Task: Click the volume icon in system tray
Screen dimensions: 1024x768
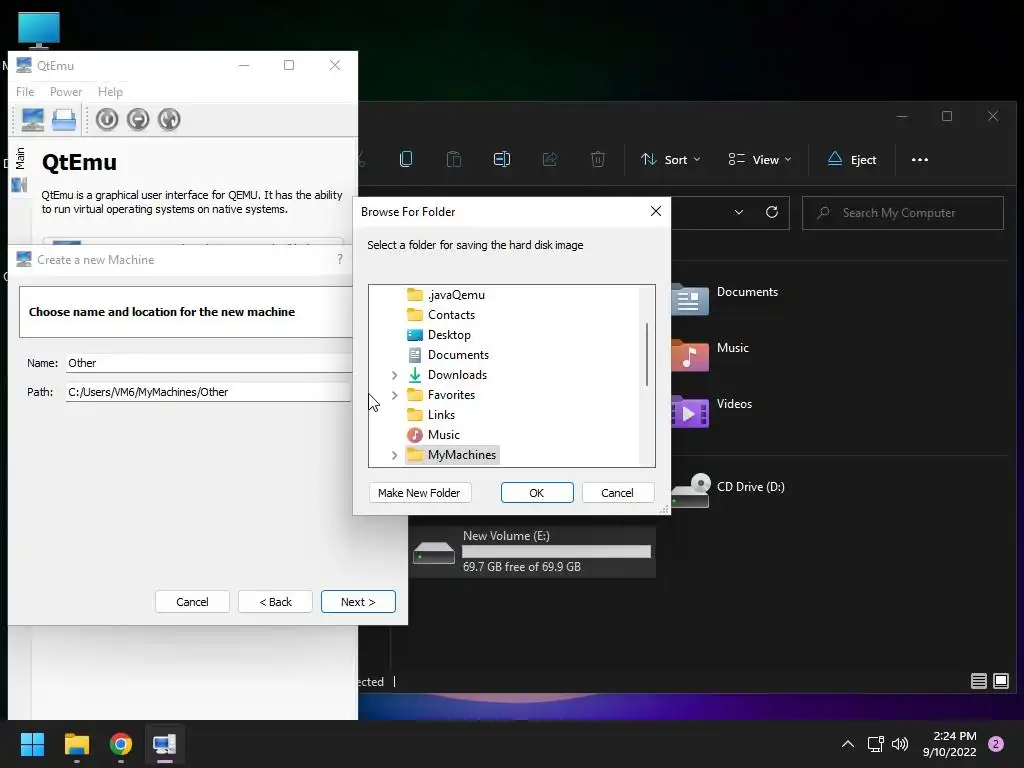Action: tap(900, 744)
